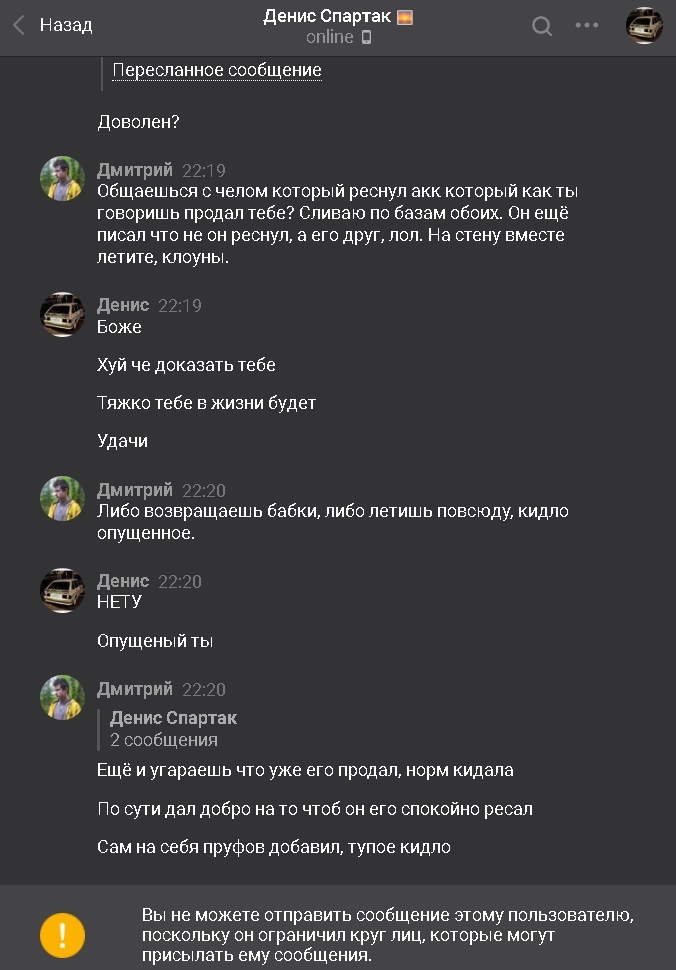Open Дмитрий's avatar beside the quoted reply
Screen dimensions: 676x970
click(x=62, y=697)
